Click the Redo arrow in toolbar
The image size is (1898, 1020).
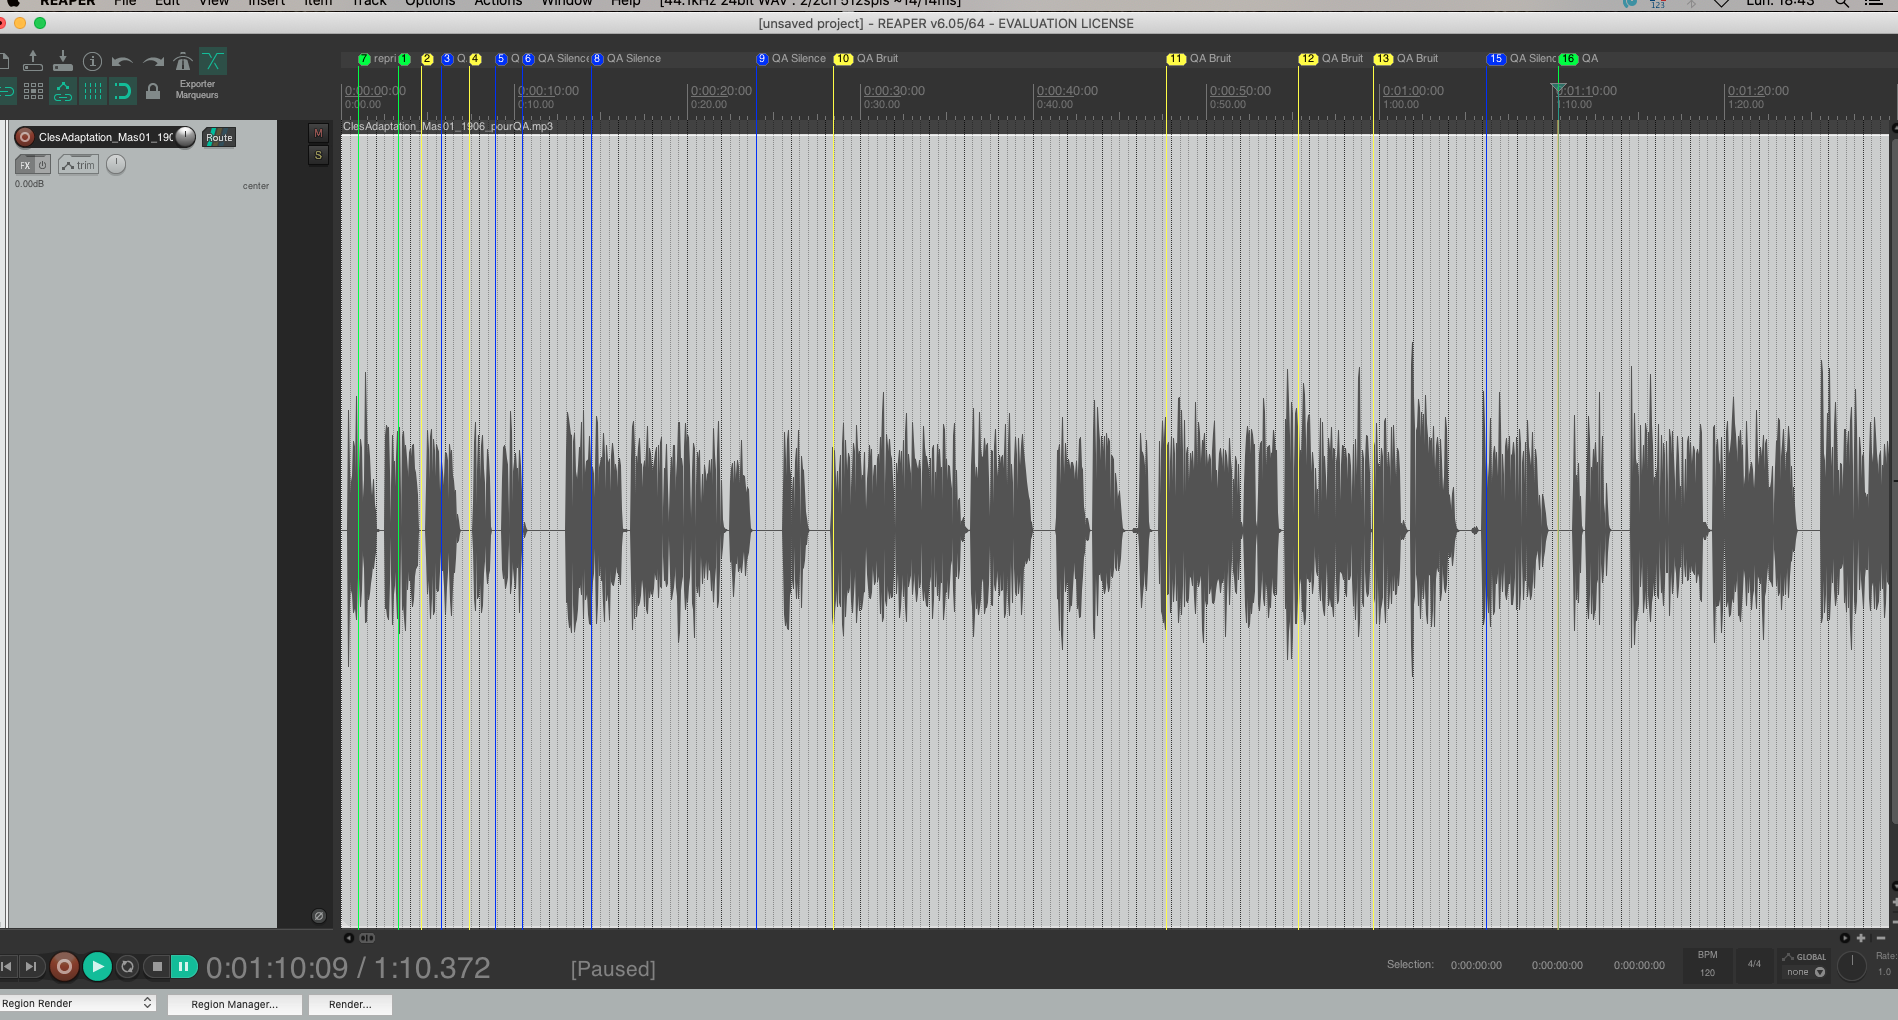153,62
